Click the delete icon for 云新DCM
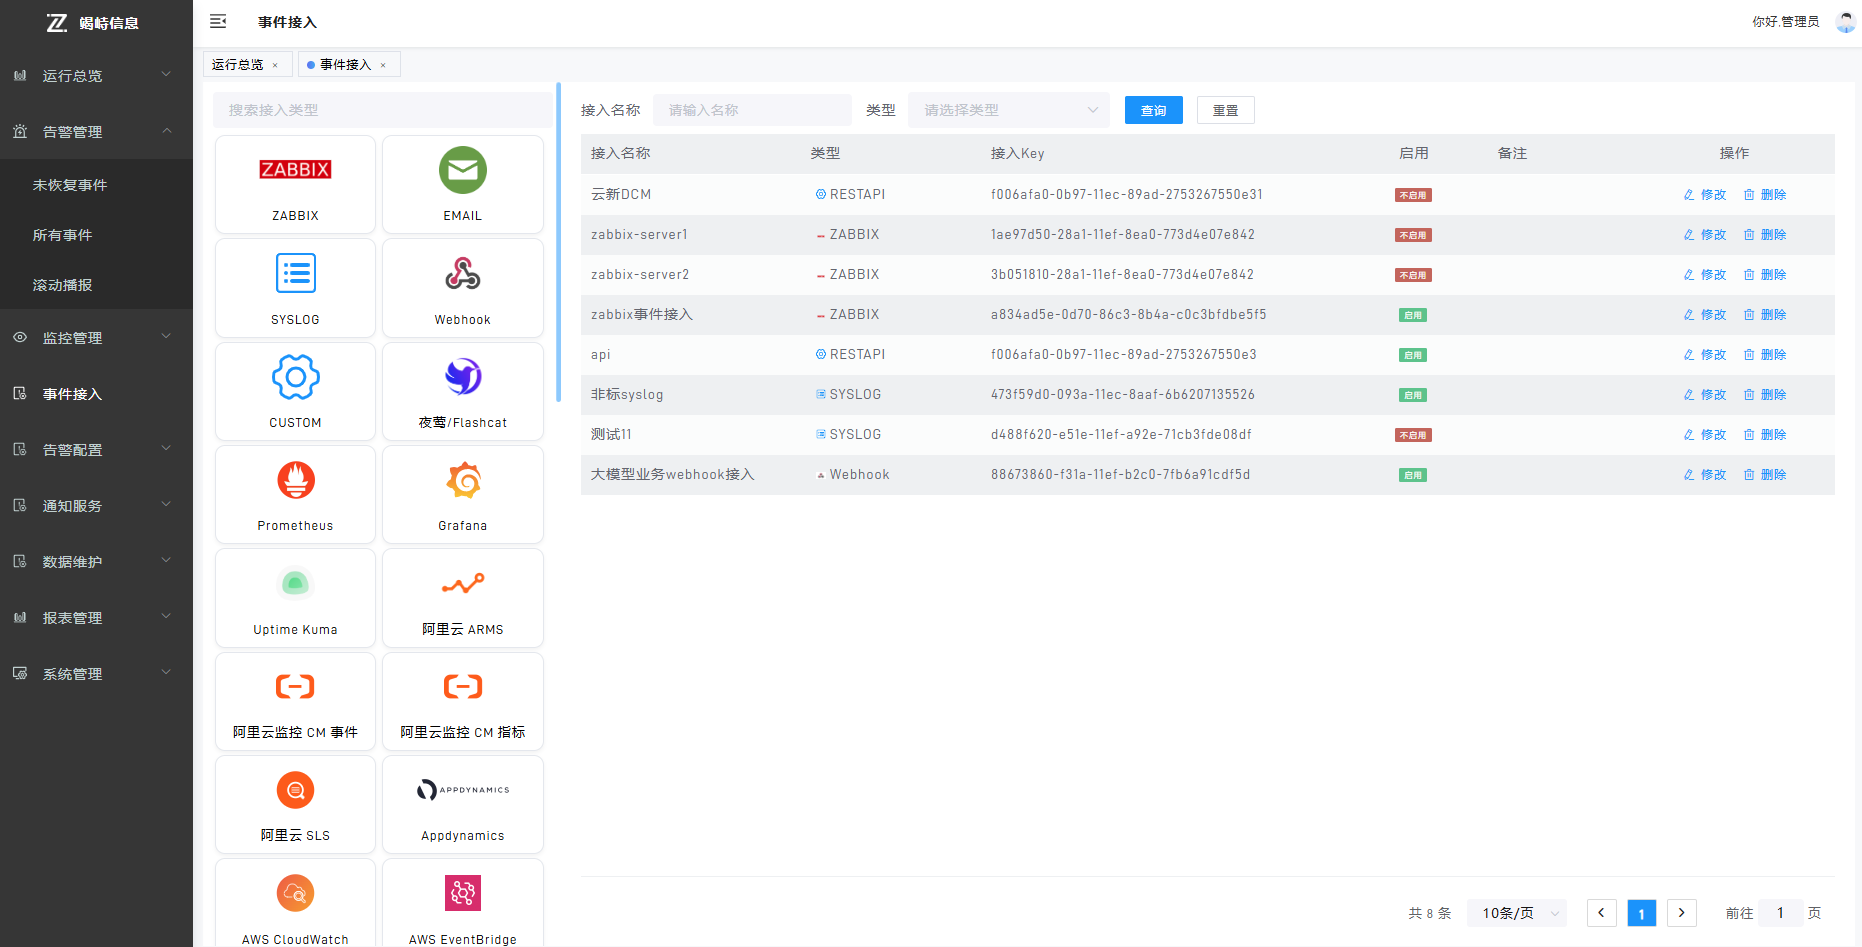Screen dimensions: 1862x947 pyautogui.click(x=1749, y=195)
